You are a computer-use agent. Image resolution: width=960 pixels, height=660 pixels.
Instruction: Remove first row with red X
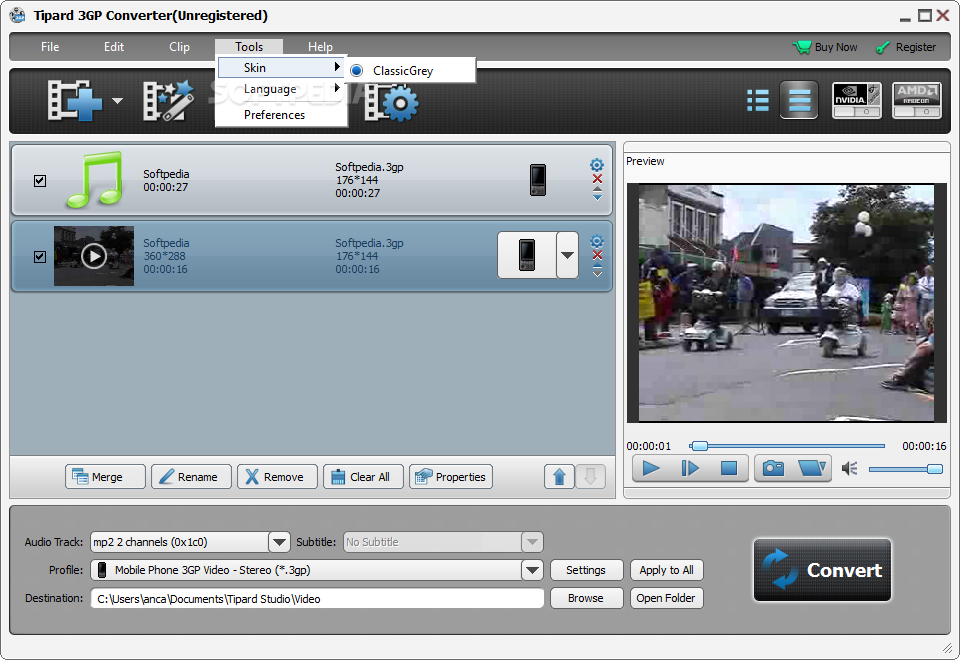[597, 179]
